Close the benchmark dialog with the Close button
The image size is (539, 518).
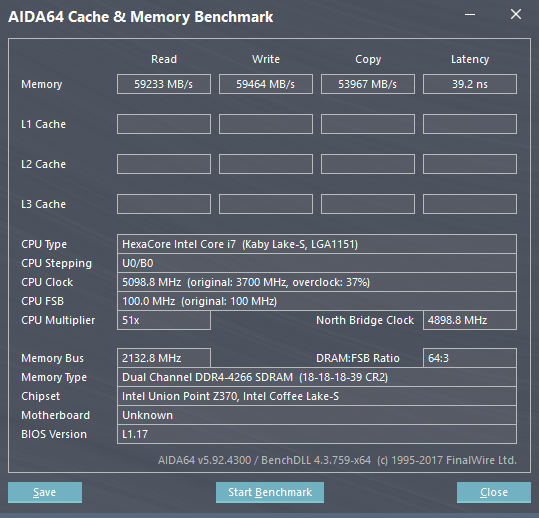(494, 492)
